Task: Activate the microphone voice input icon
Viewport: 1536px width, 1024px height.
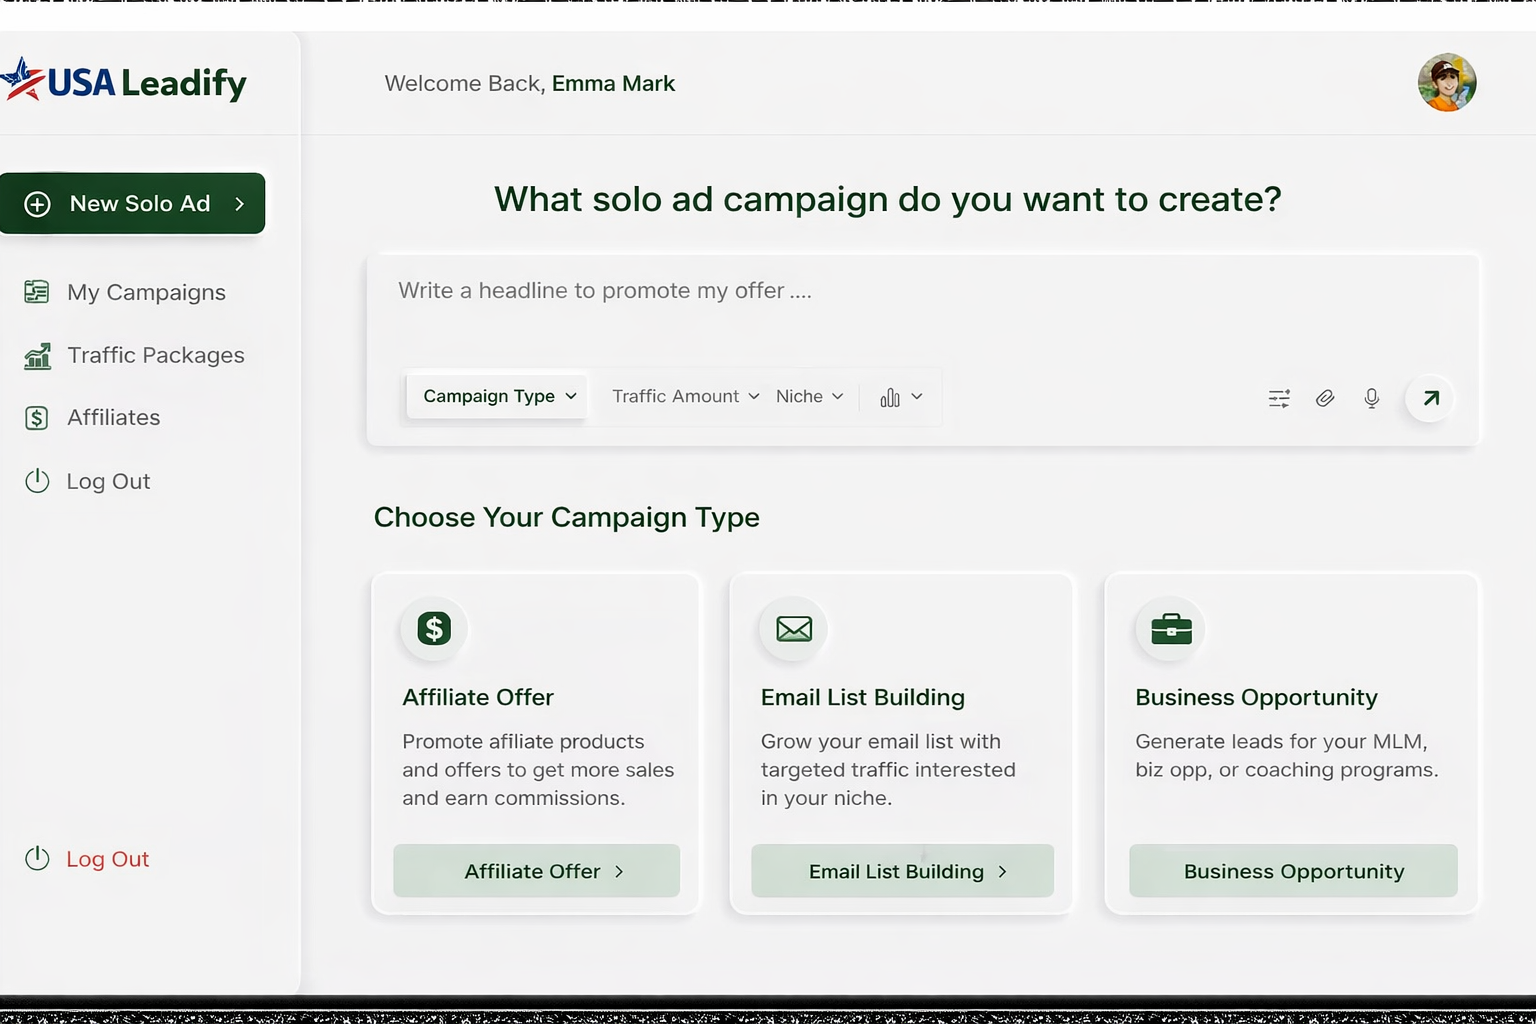Action: pyautogui.click(x=1371, y=399)
